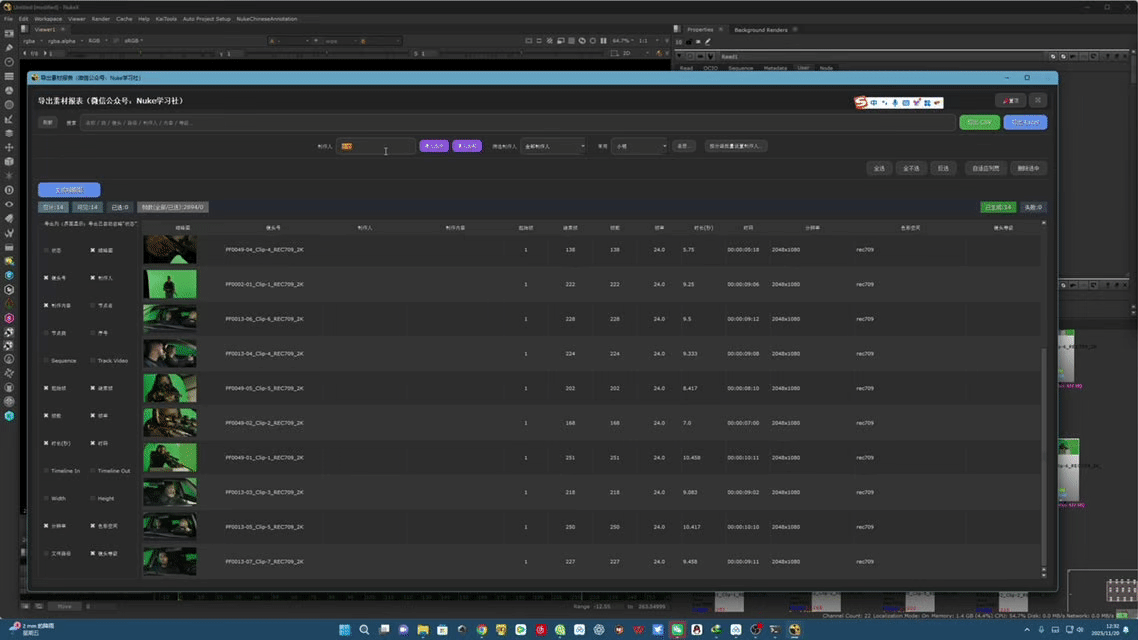This screenshot has width=1138, height=640.
Task: Select thumbnail of FF0002-01_Clip-1_REC709_2K
Action: [x=170, y=284]
